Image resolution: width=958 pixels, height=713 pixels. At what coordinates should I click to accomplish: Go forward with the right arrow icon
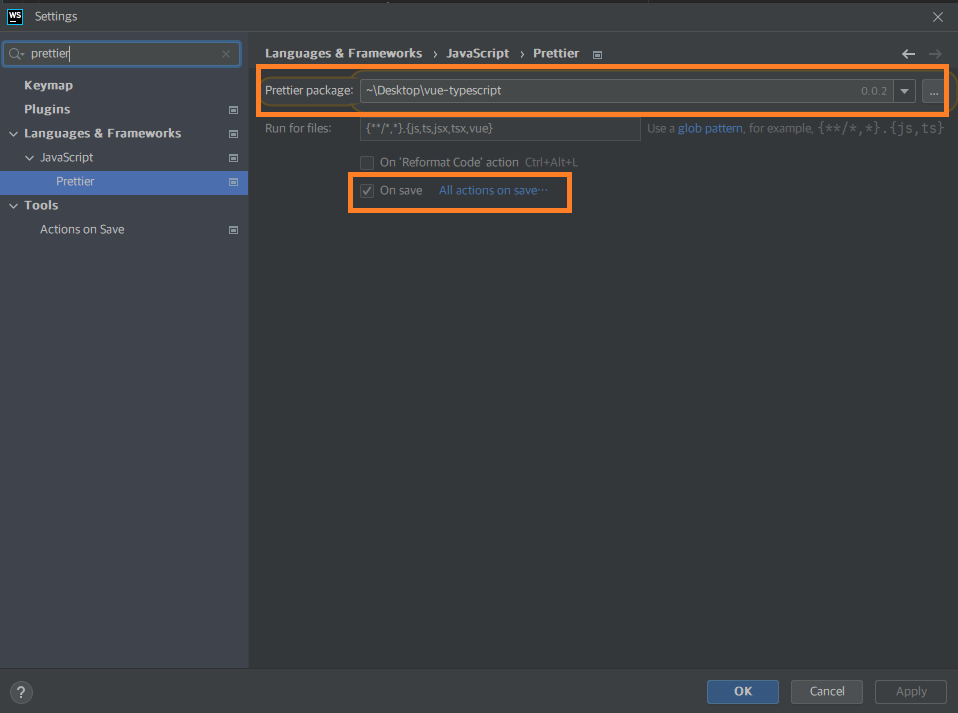tap(935, 54)
